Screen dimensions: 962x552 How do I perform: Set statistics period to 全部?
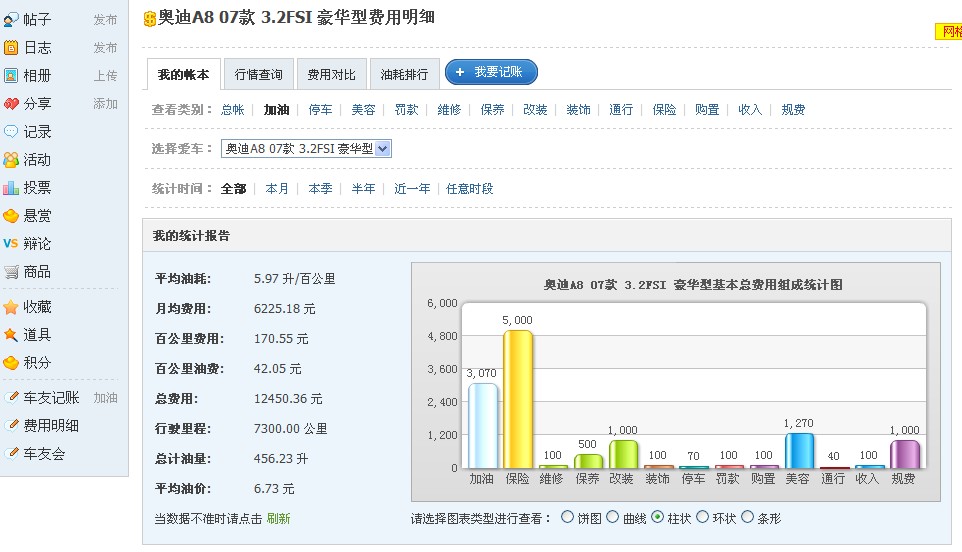[x=234, y=189]
